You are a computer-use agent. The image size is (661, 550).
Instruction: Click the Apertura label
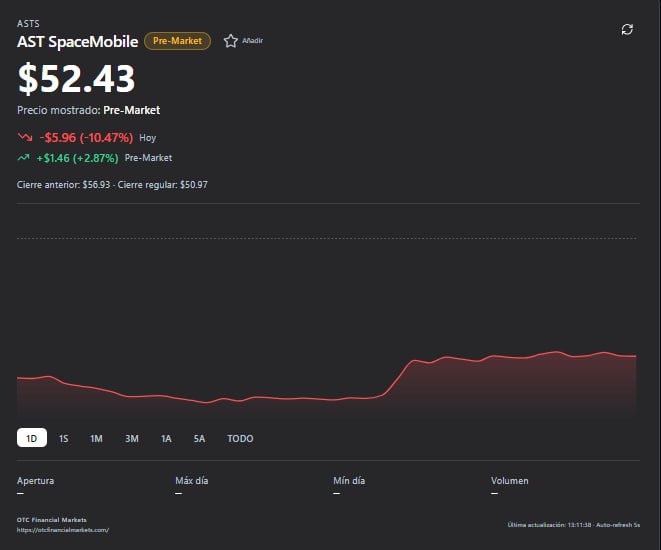click(35, 480)
